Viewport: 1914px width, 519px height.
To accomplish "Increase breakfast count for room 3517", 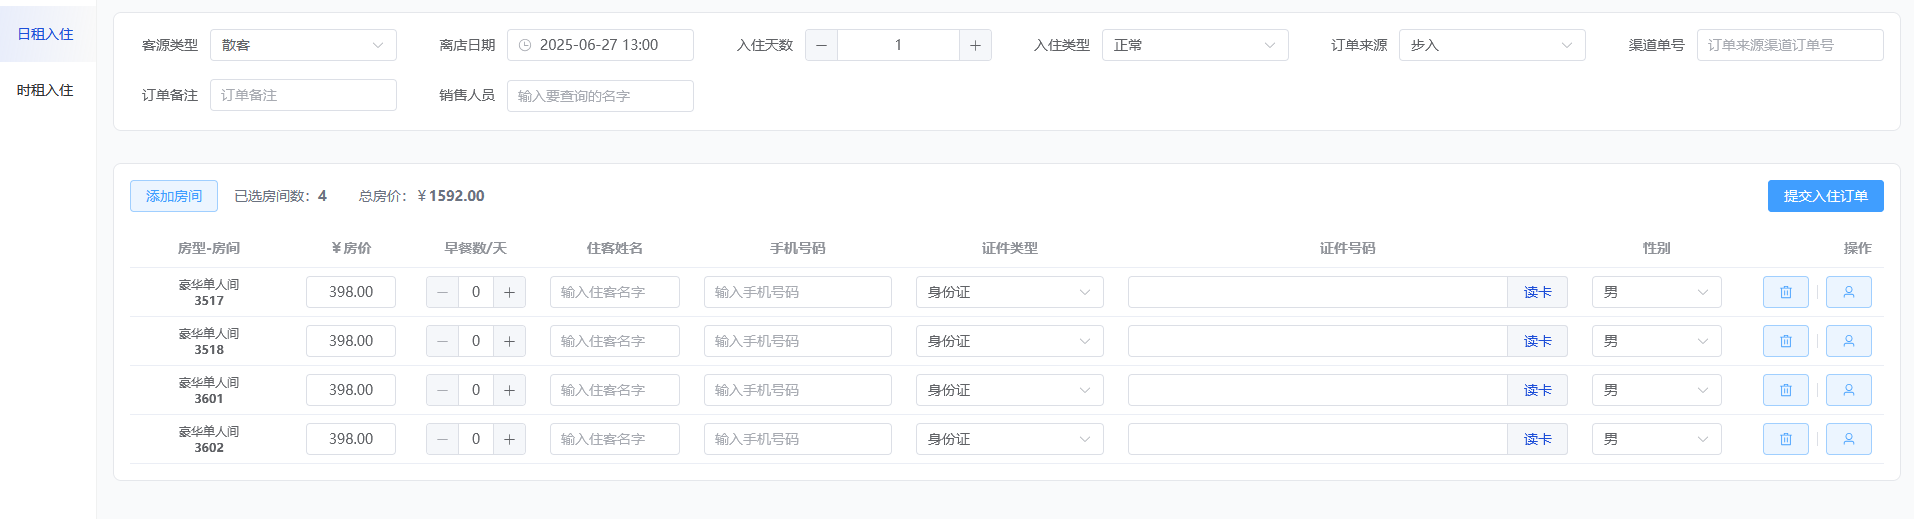I will click(x=509, y=292).
